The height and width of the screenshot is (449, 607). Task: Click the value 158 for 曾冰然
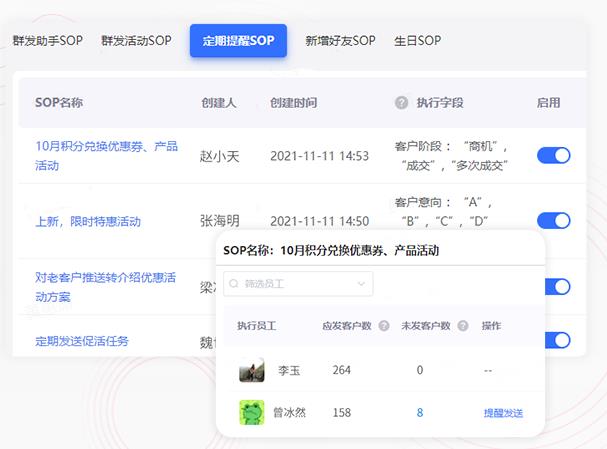pyautogui.click(x=341, y=413)
